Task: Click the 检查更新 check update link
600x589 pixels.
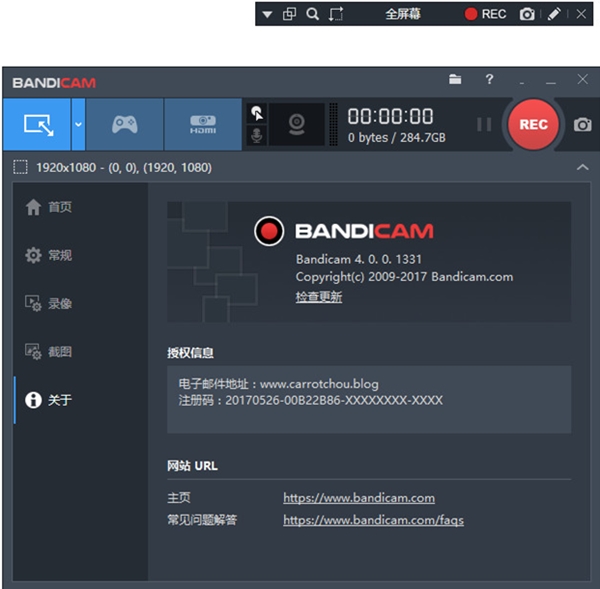Action: tap(319, 297)
